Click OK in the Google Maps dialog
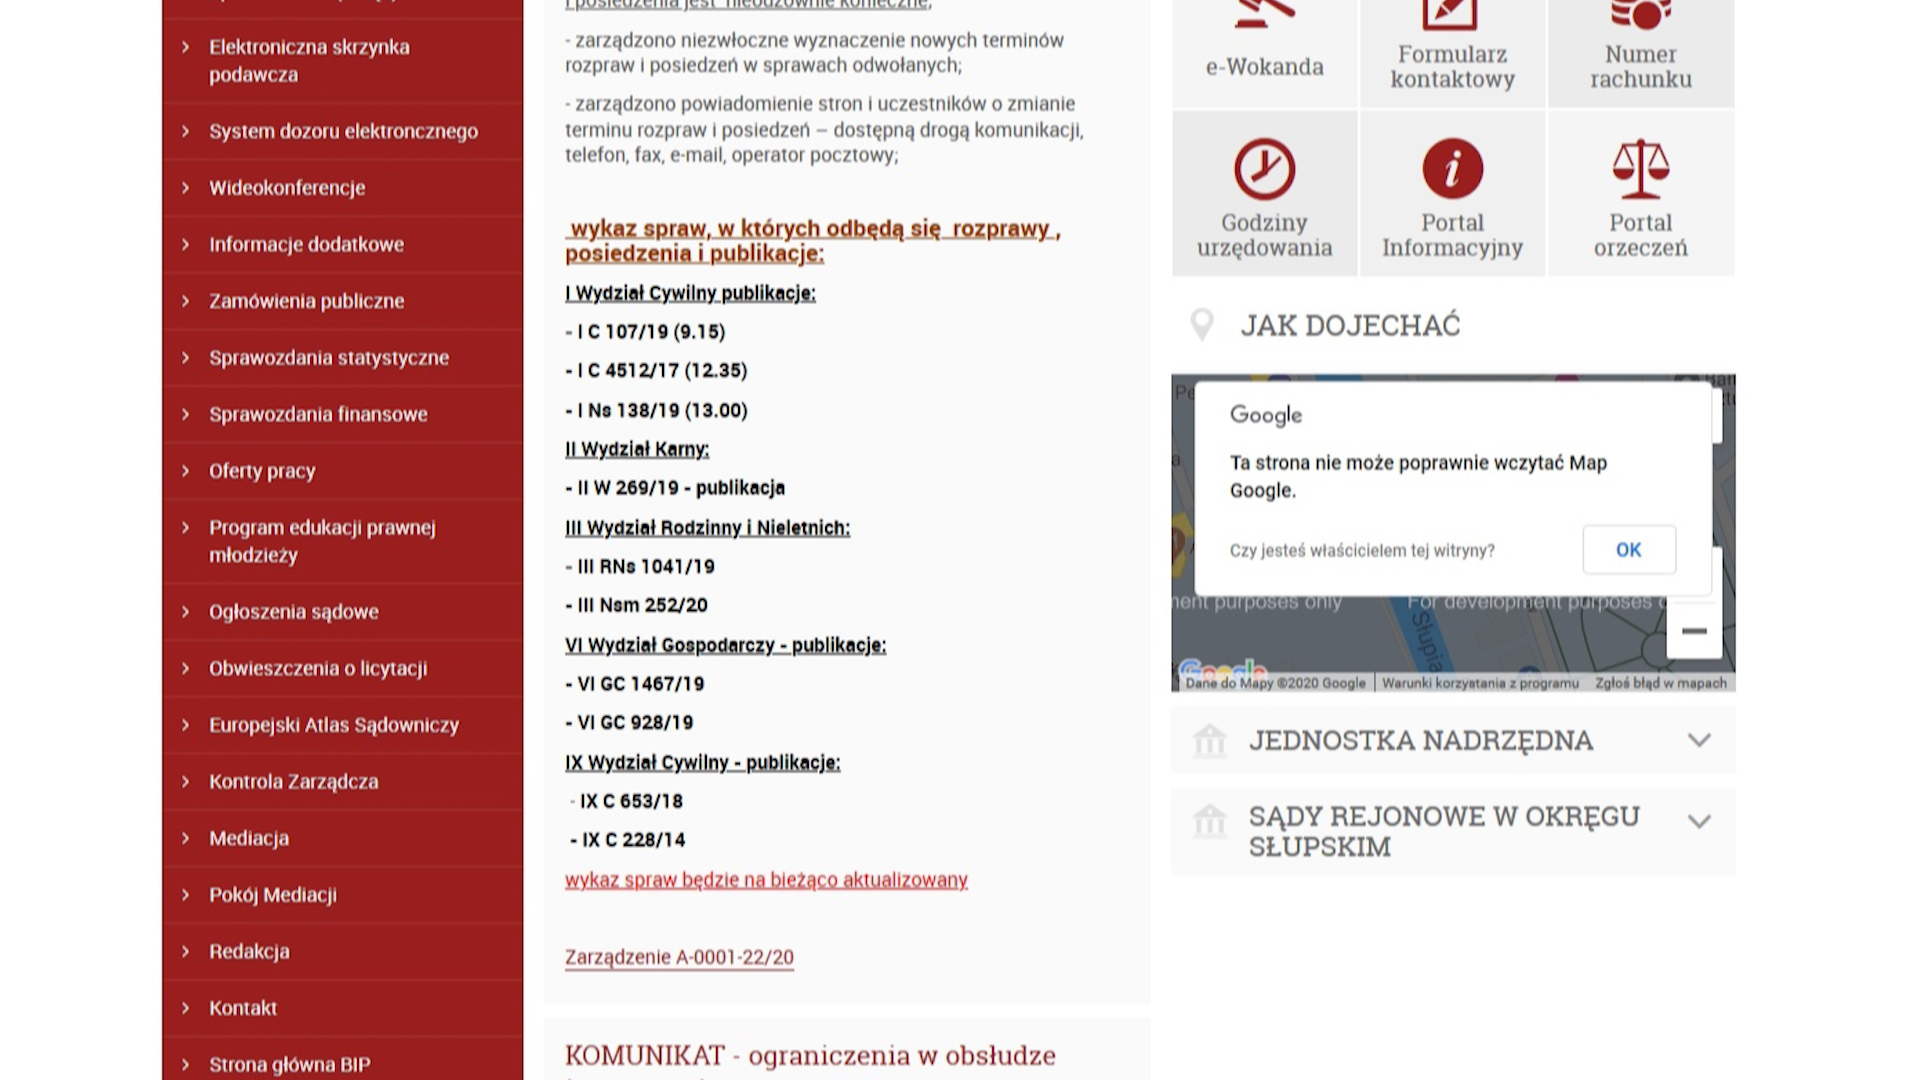The width and height of the screenshot is (1920, 1080). (x=1629, y=550)
